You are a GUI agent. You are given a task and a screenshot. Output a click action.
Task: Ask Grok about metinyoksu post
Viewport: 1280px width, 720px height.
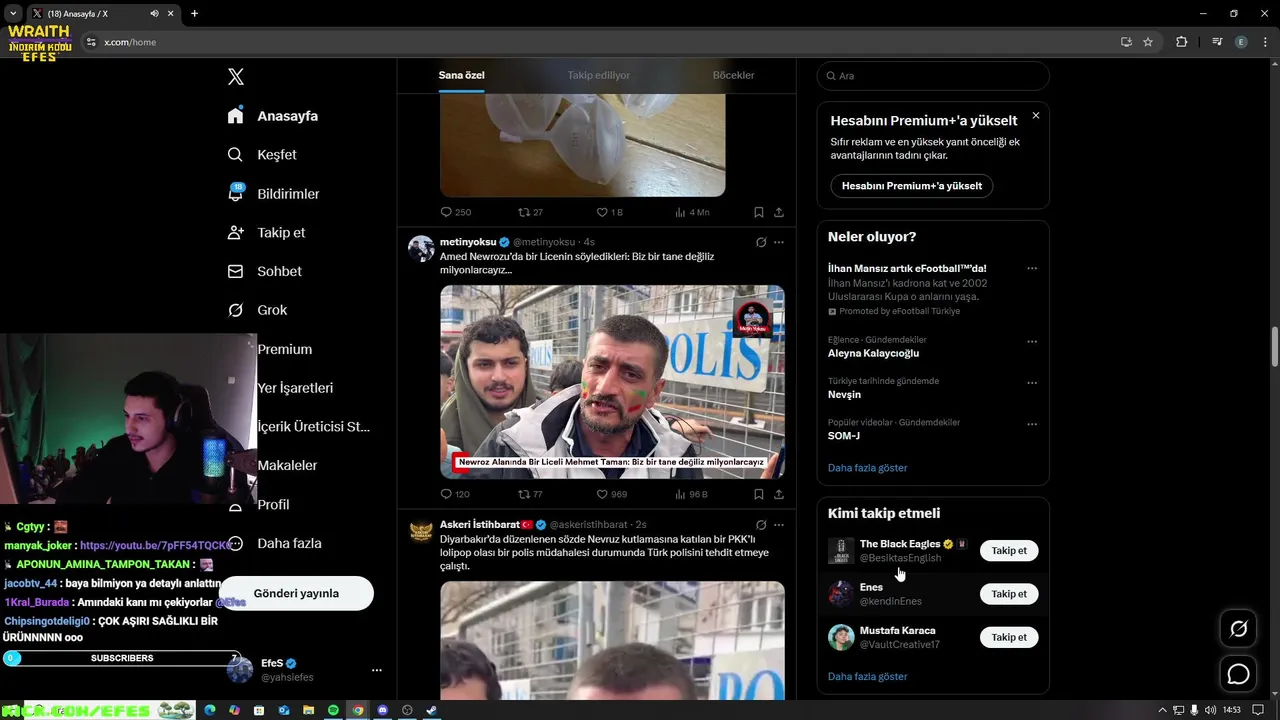tap(761, 242)
